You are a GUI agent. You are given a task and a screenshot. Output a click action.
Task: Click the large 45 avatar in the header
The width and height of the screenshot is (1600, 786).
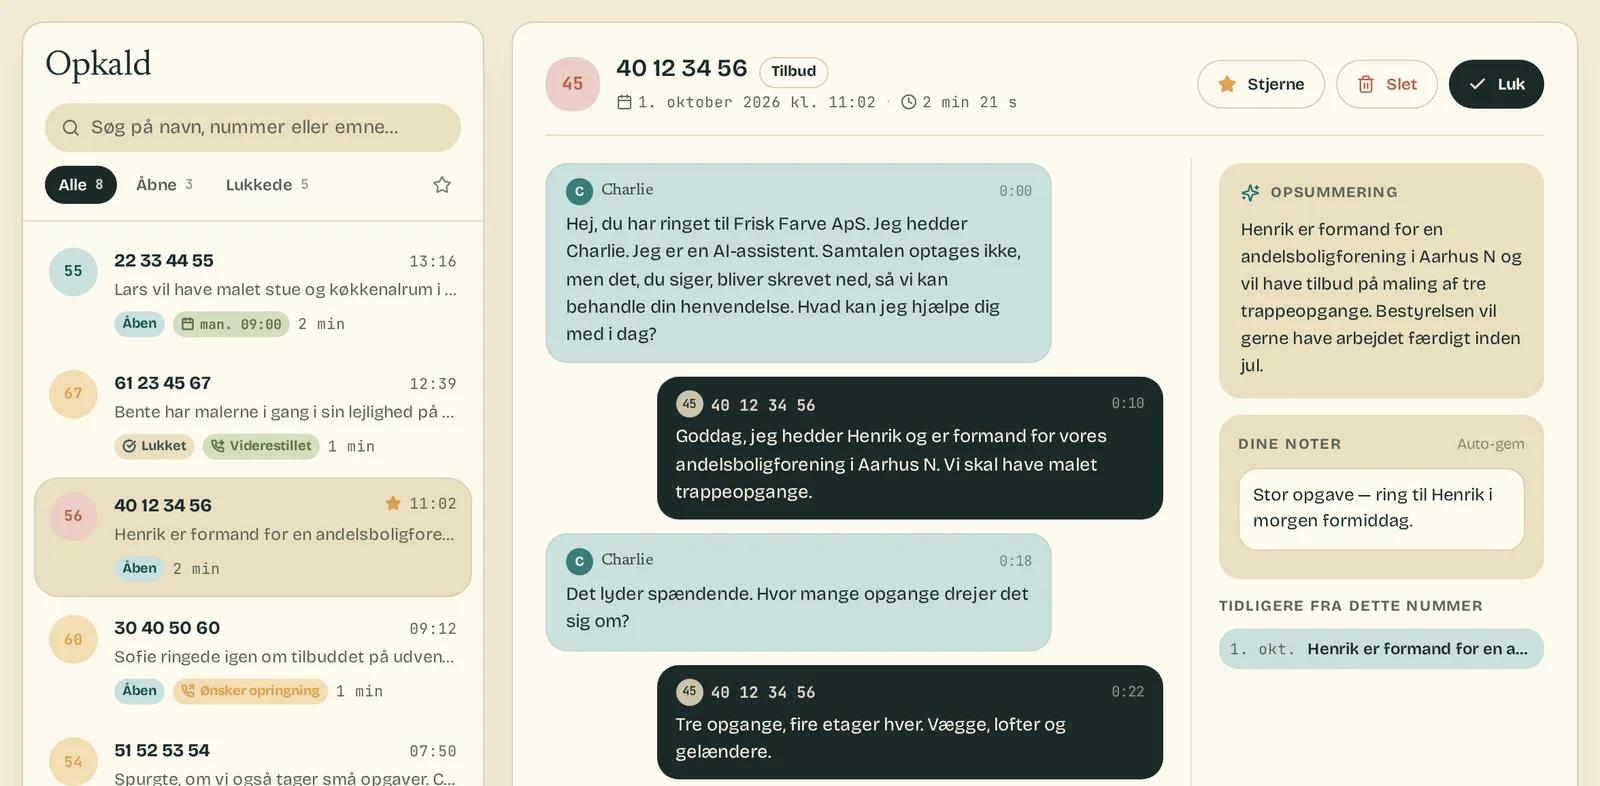[x=573, y=84]
